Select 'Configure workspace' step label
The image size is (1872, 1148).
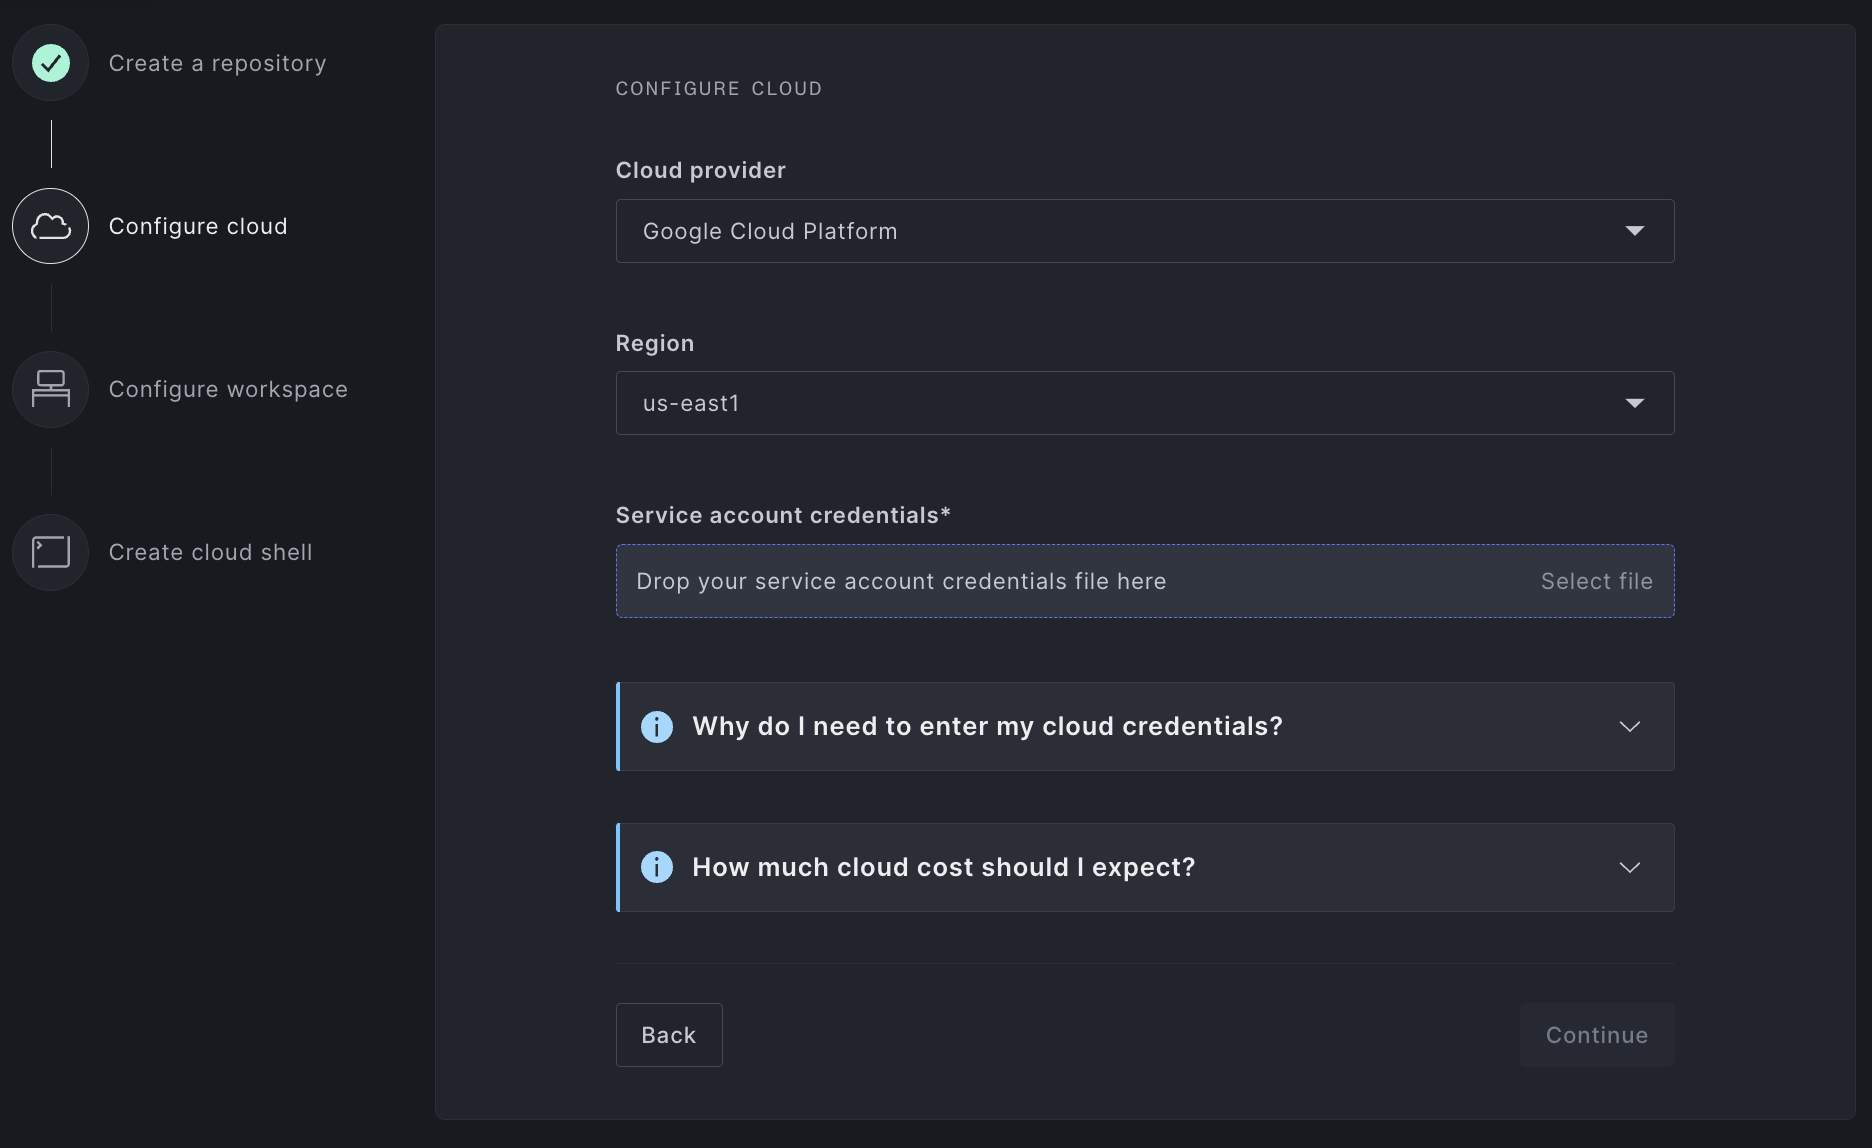228,389
